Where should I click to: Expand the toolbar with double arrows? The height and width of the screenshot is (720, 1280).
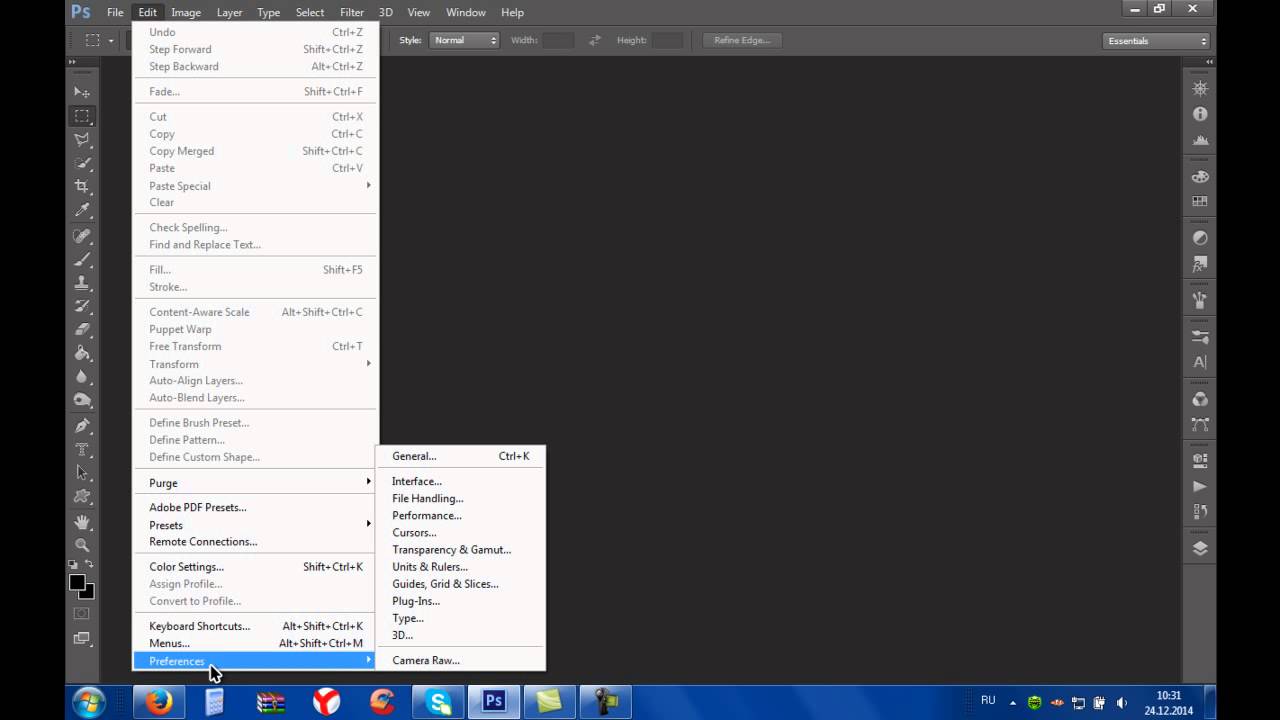[x=72, y=62]
